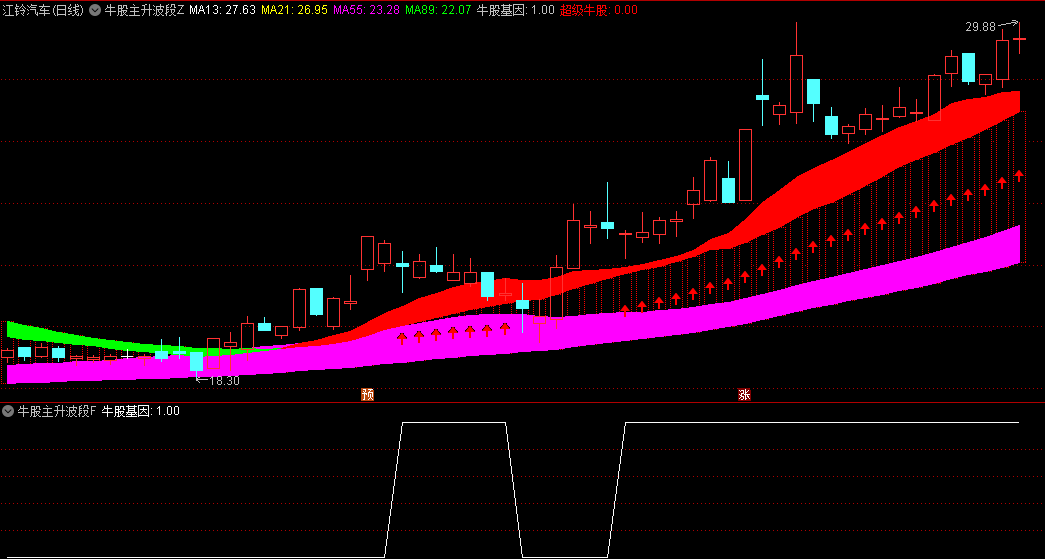Select the 江铃汽车(日线) stock title
Image resolution: width=1045 pixels, height=559 pixels.
coord(43,10)
